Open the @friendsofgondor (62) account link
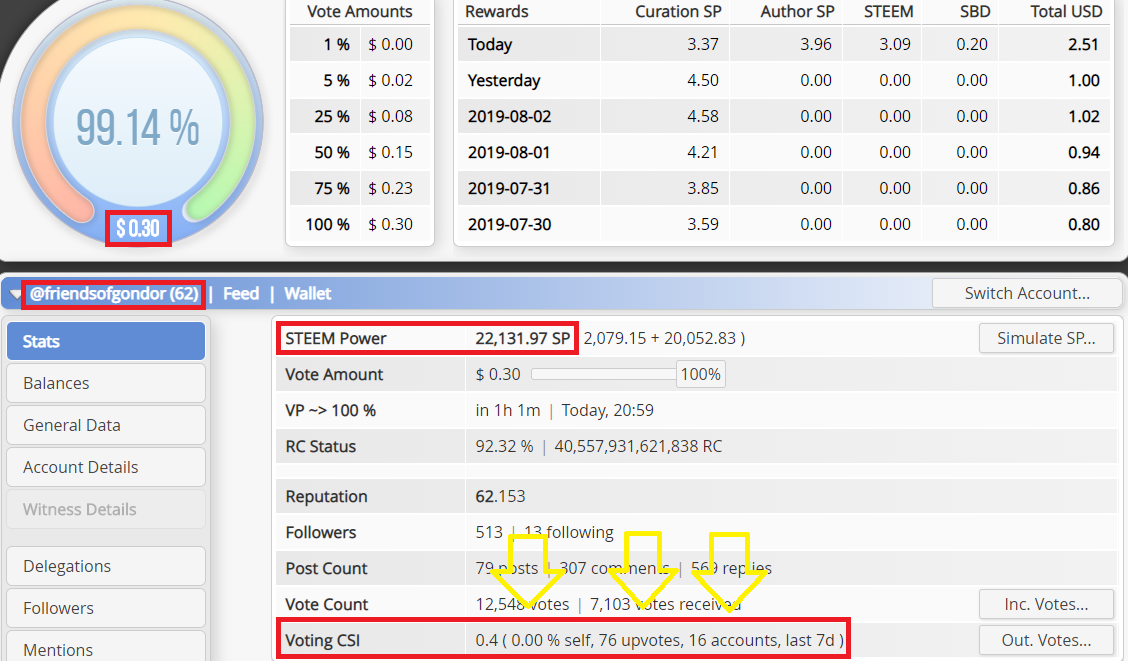The width and height of the screenshot is (1128, 661). 114,293
